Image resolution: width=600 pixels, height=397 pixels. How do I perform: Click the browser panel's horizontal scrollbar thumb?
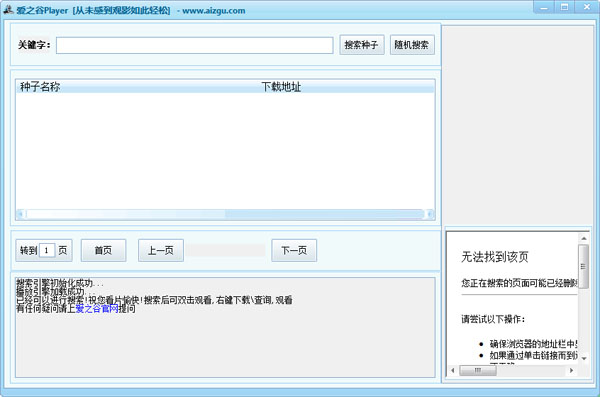tap(478, 370)
